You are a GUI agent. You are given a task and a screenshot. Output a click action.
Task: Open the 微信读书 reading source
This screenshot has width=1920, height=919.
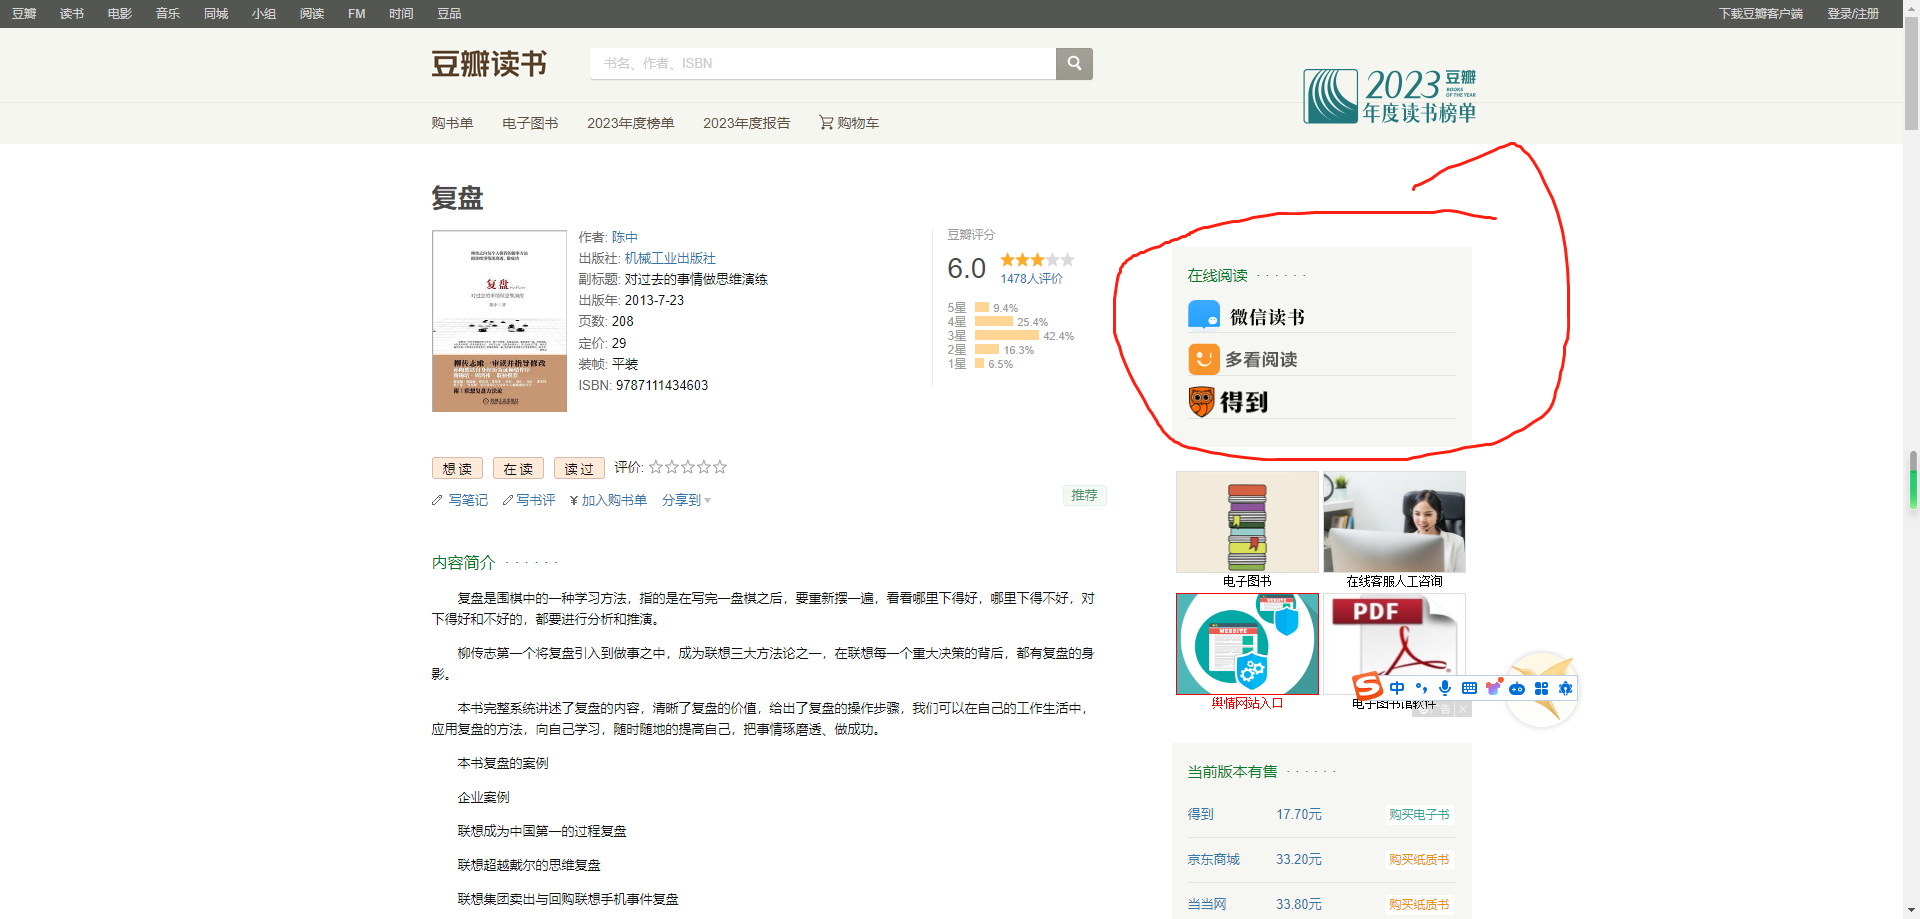pyautogui.click(x=1247, y=316)
